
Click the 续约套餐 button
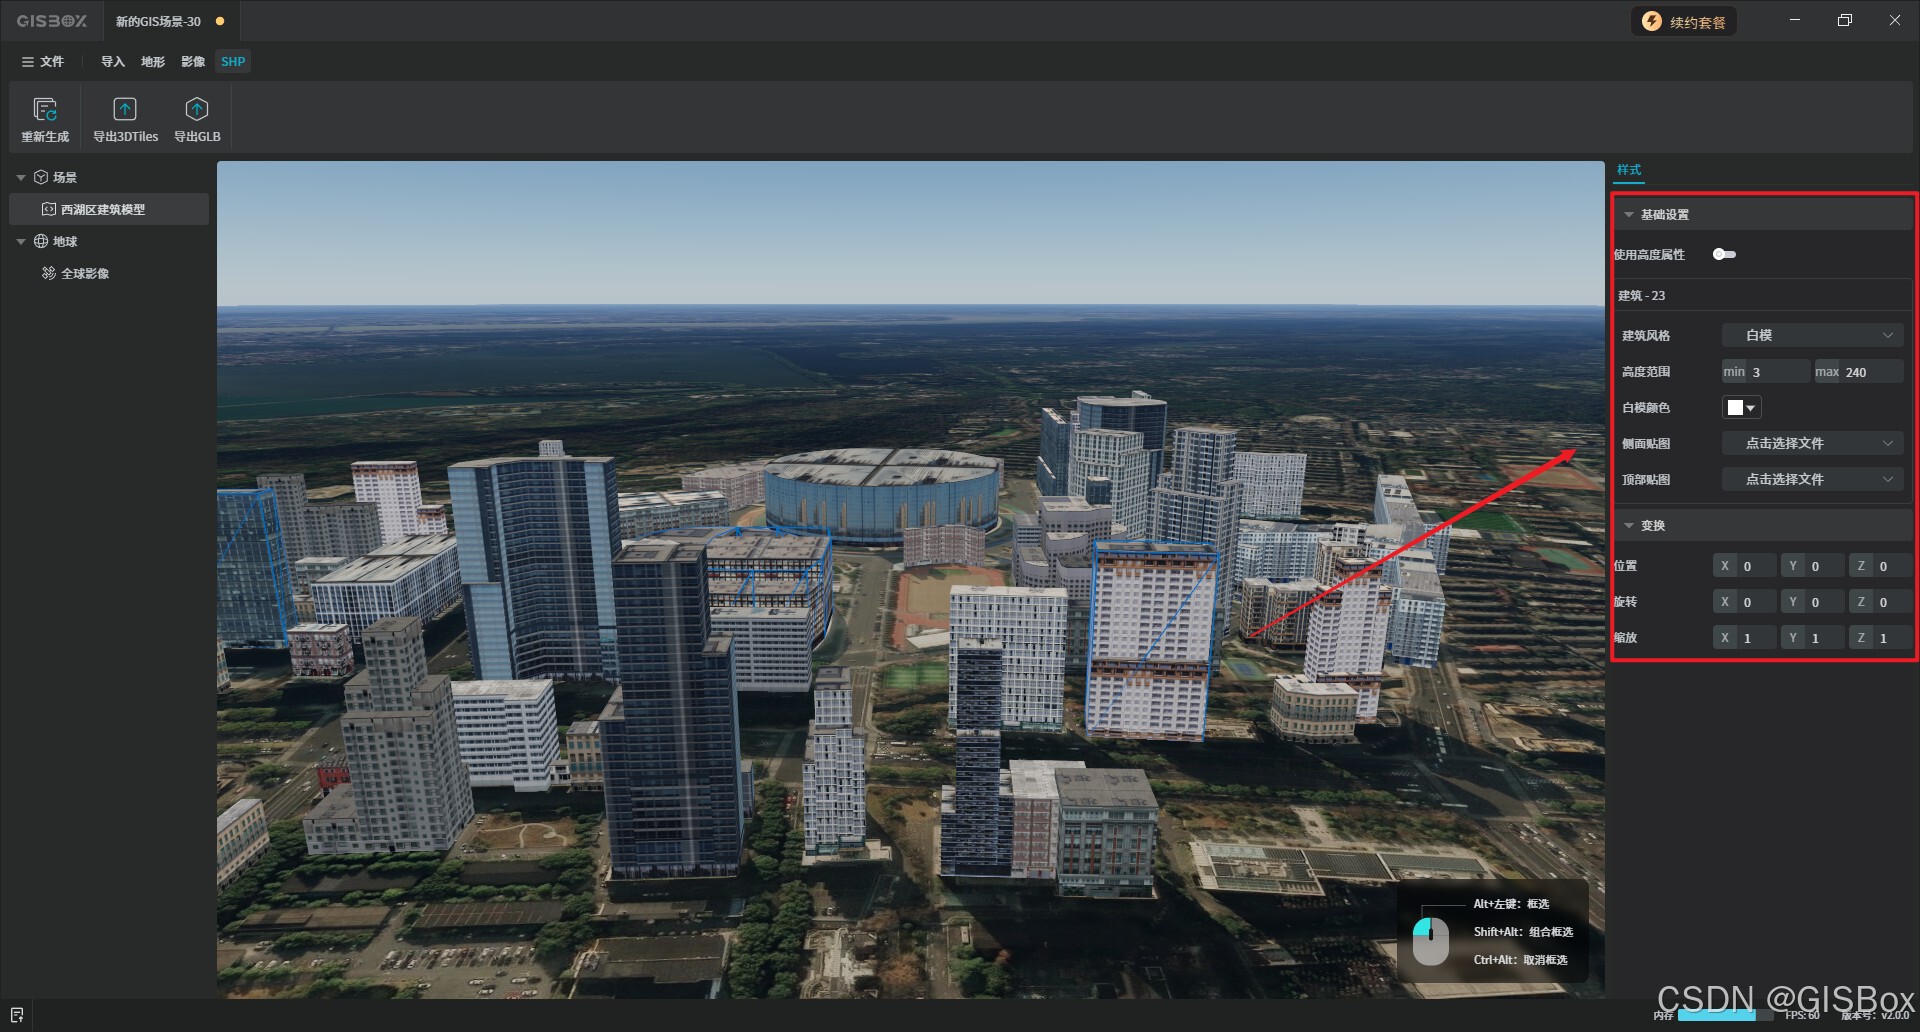[1684, 21]
